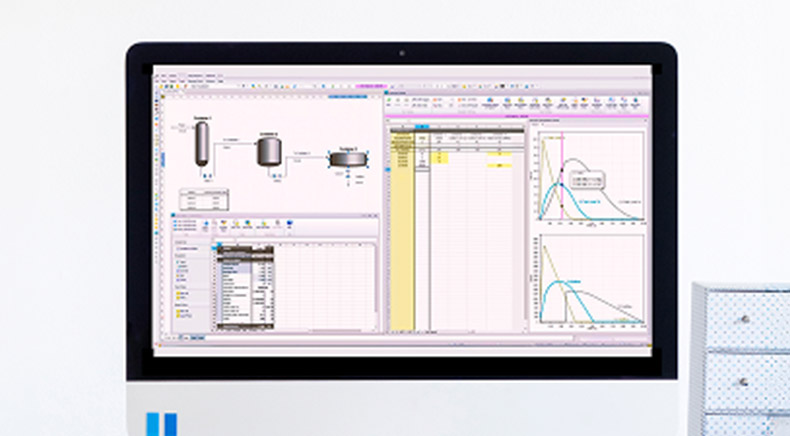Select the blue highlighted sheet tab at the bottom left

point(198,337)
